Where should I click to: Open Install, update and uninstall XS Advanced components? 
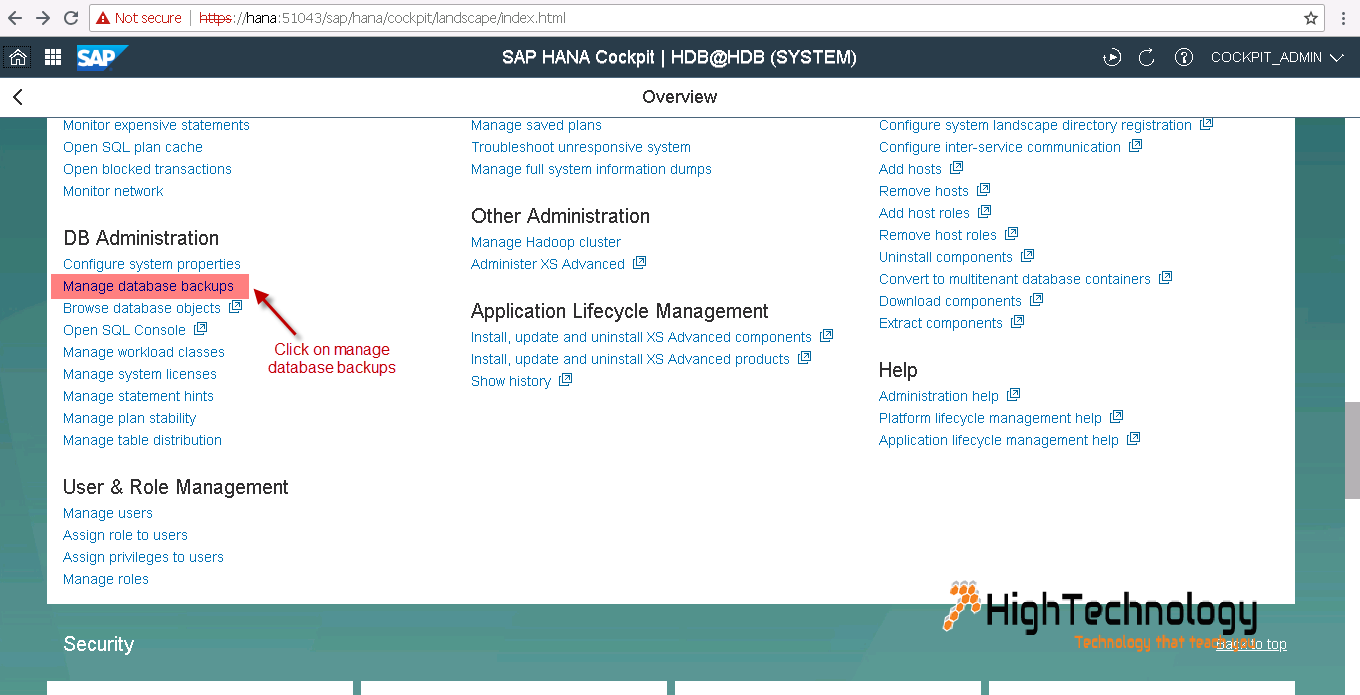[x=641, y=337]
